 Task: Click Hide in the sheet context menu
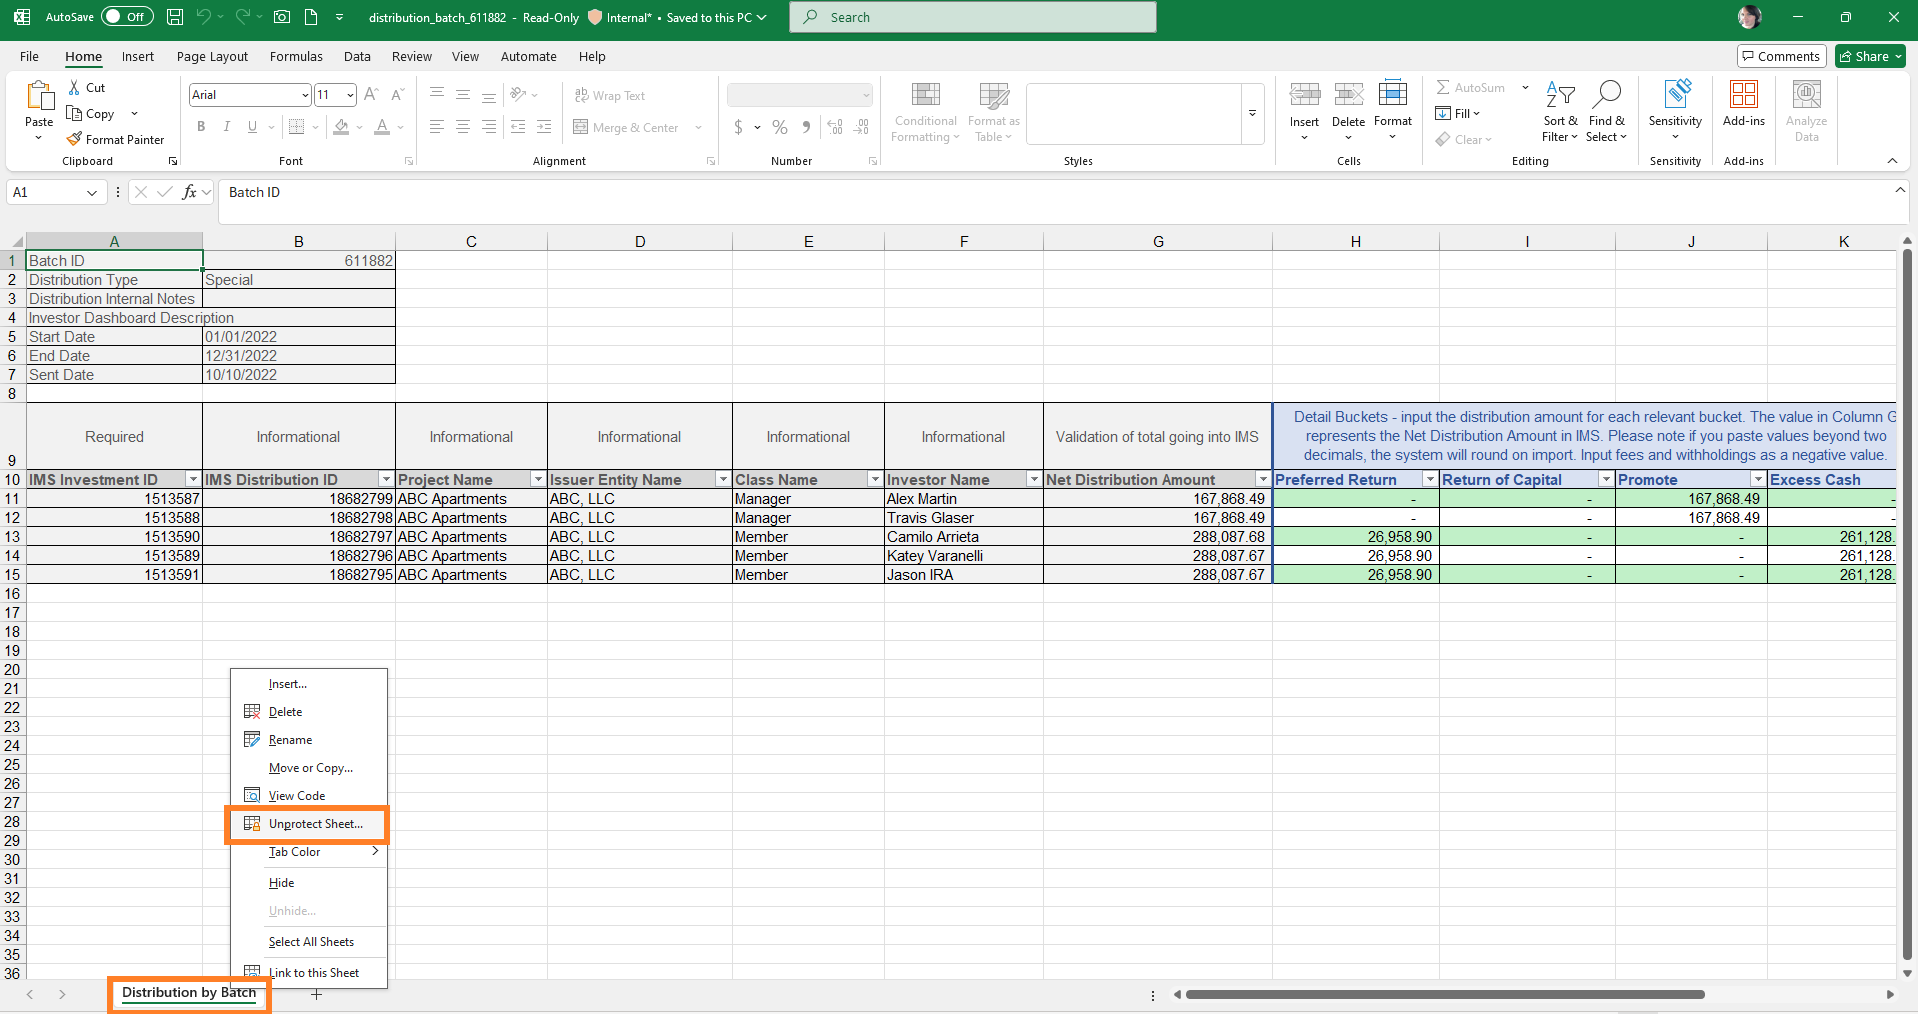tap(309, 883)
